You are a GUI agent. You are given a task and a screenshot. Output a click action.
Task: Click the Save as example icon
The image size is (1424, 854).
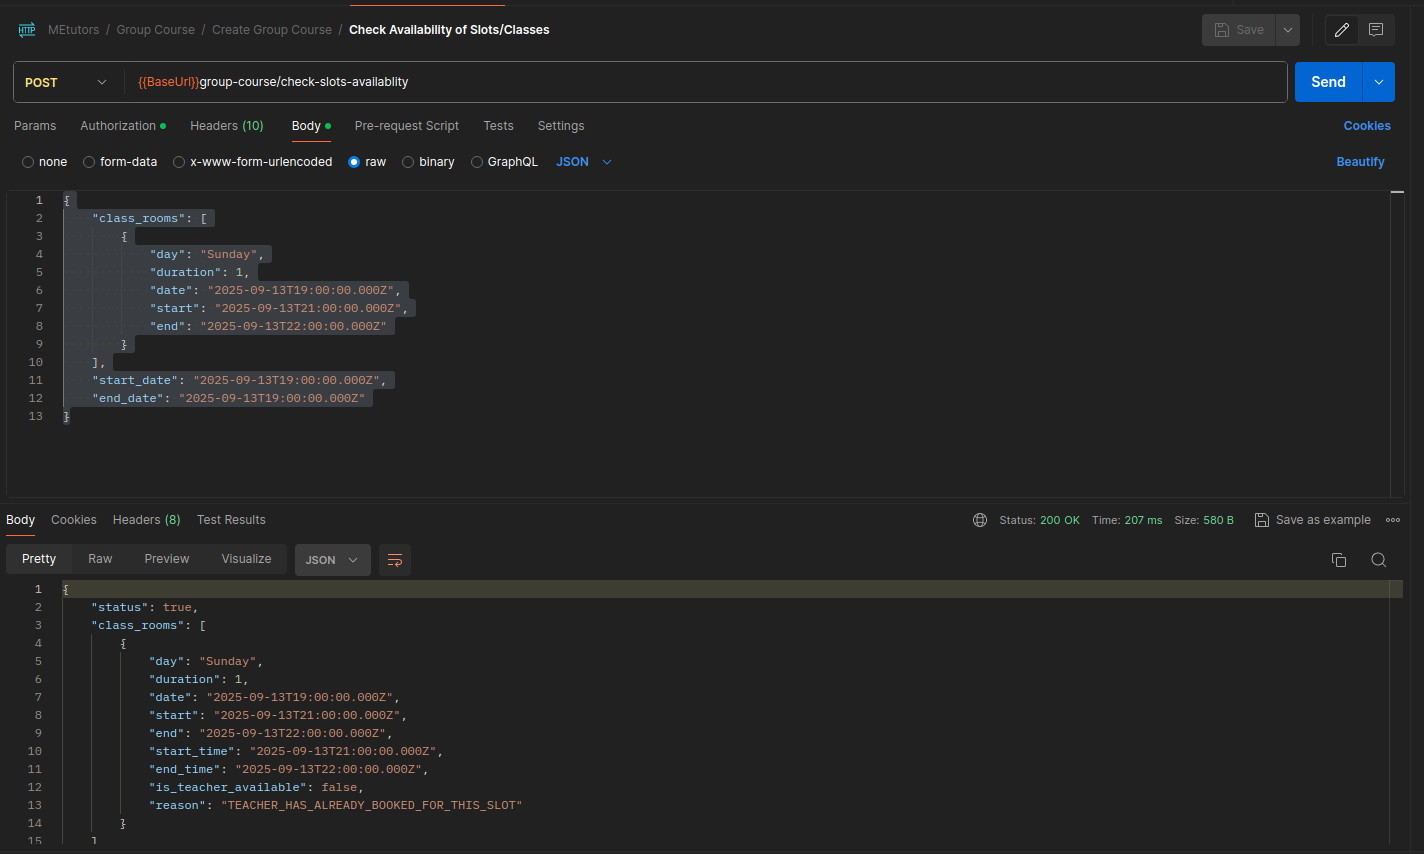(x=1262, y=520)
